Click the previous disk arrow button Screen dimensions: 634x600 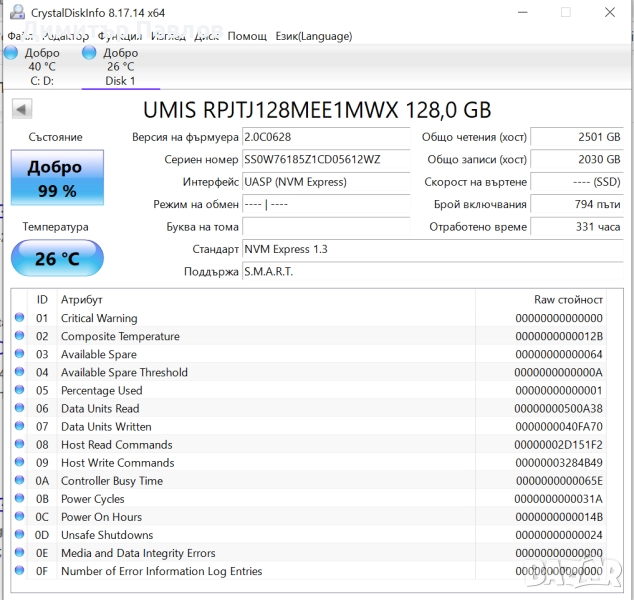[21, 109]
